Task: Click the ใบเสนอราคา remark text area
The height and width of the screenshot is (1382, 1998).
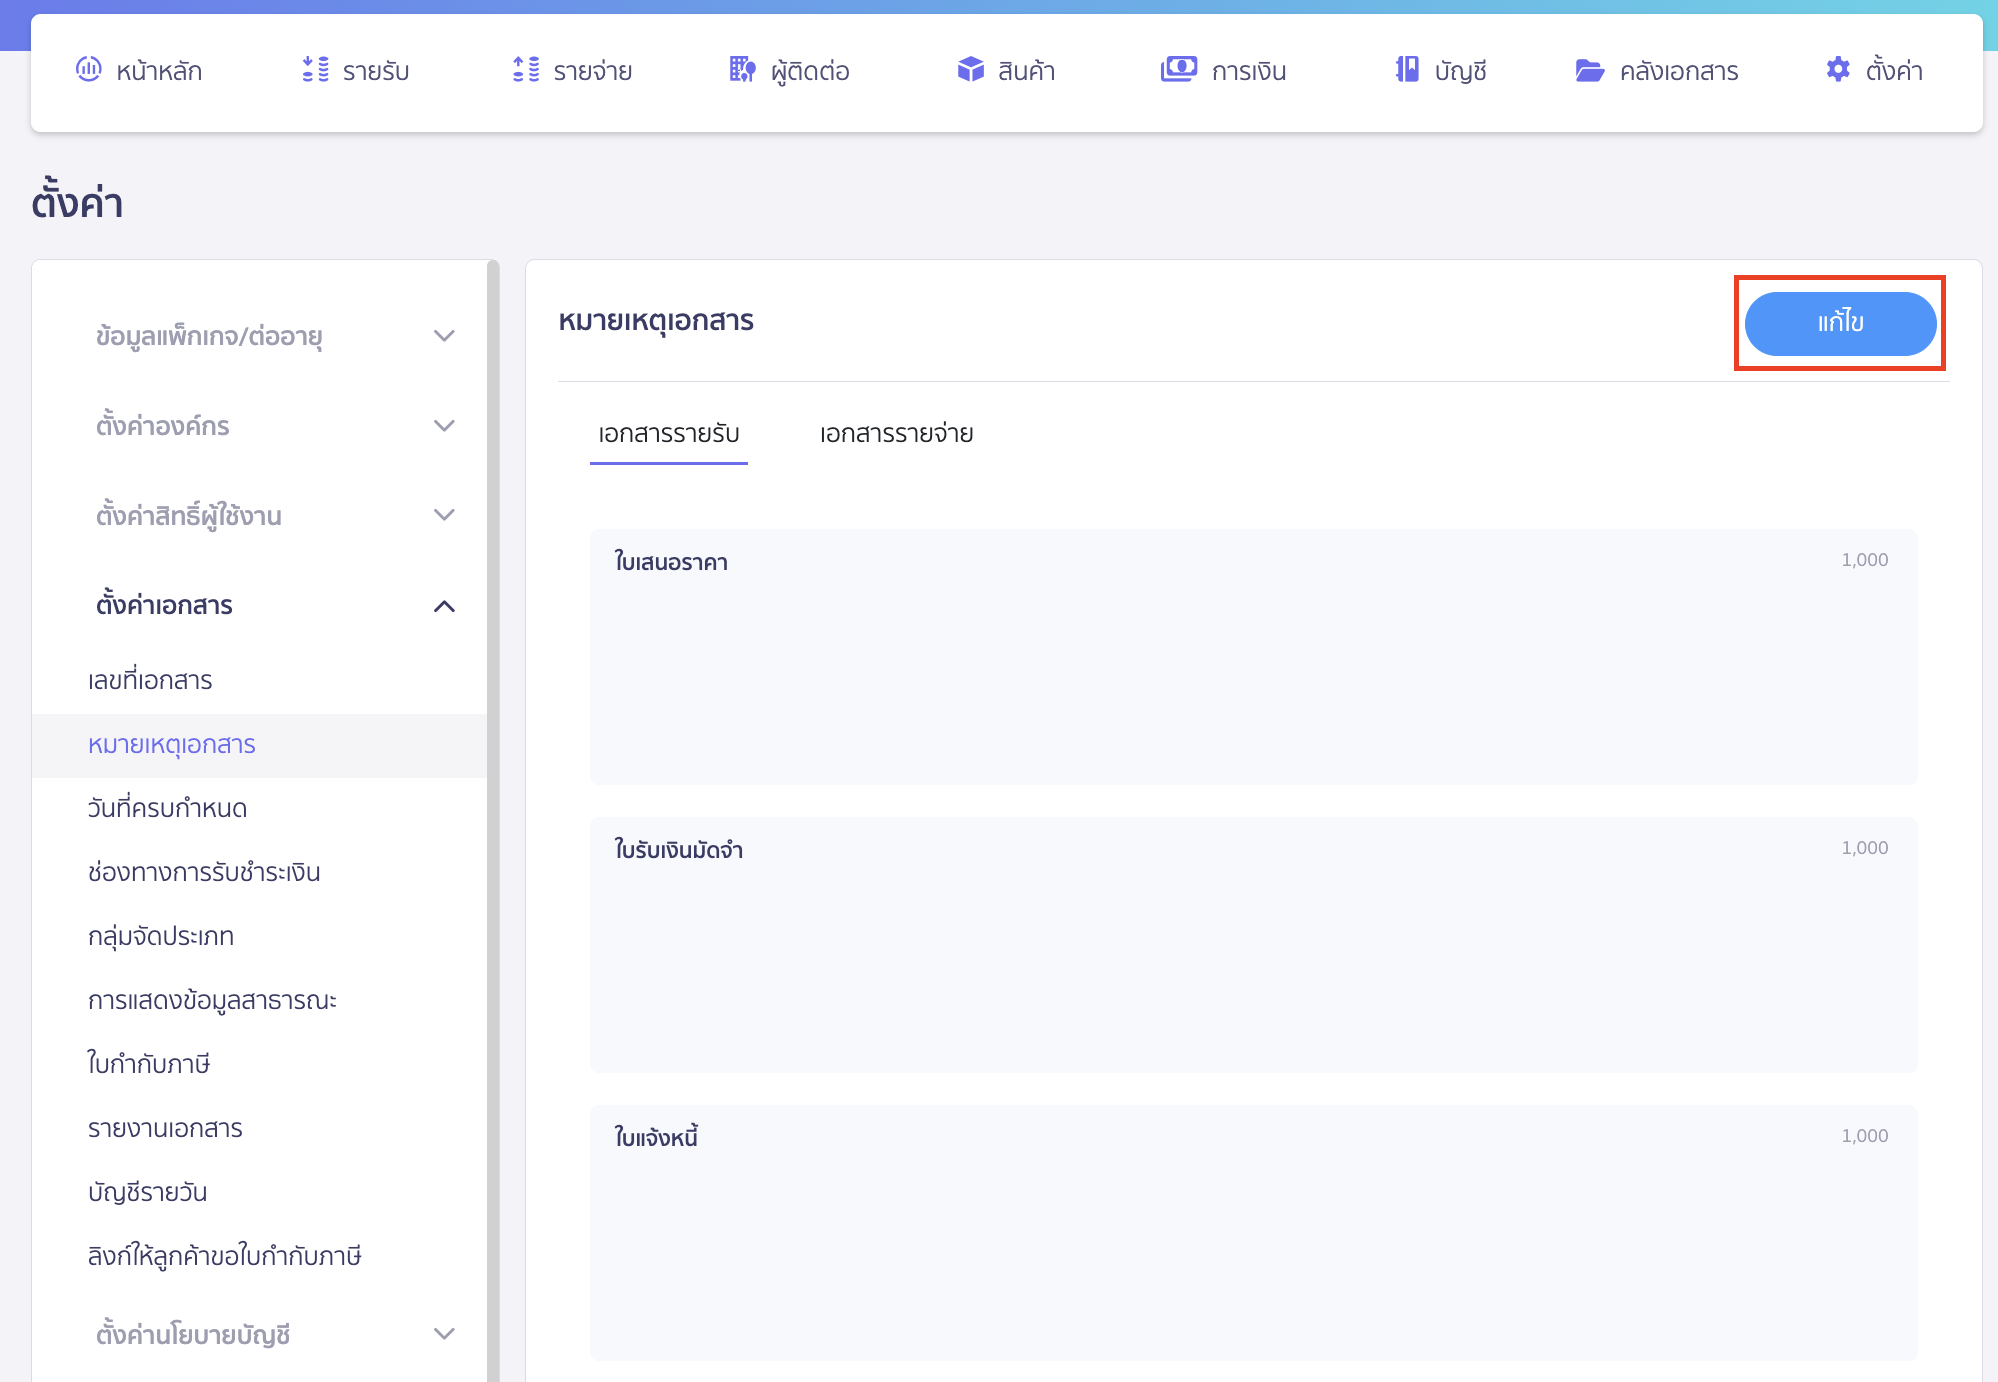Action: tap(1252, 670)
